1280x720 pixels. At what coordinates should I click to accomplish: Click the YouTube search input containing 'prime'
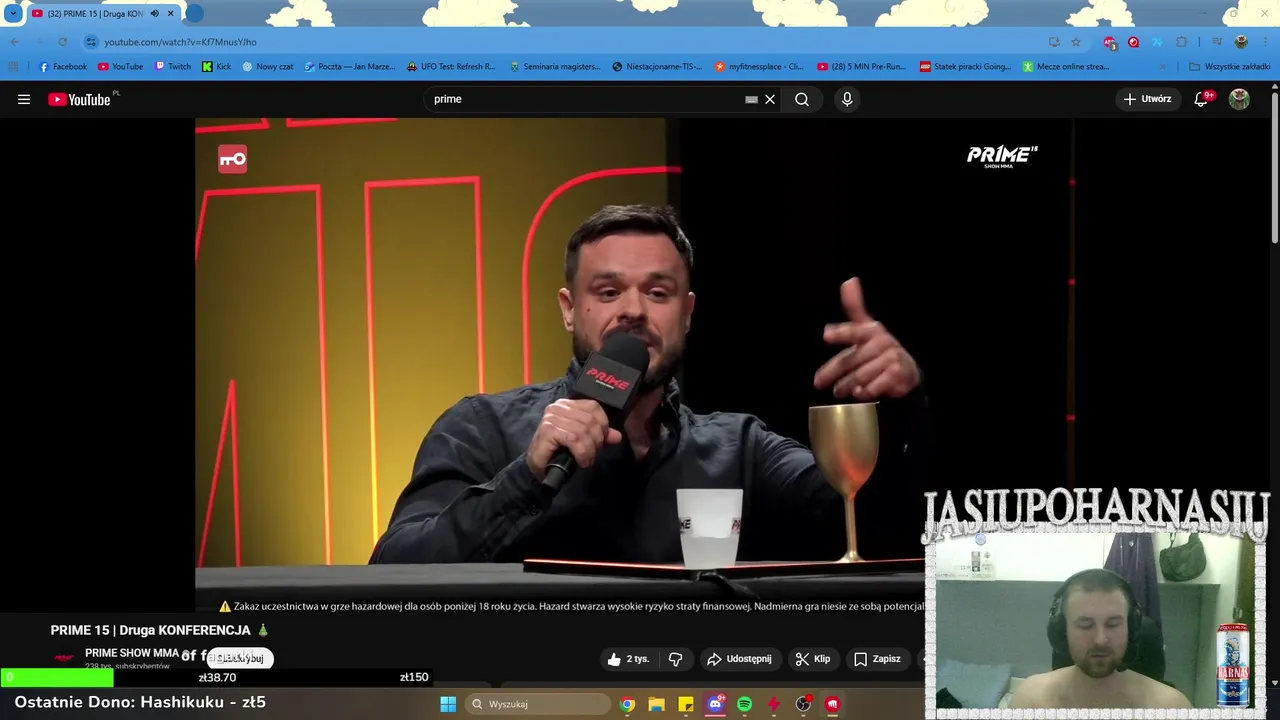coord(588,99)
